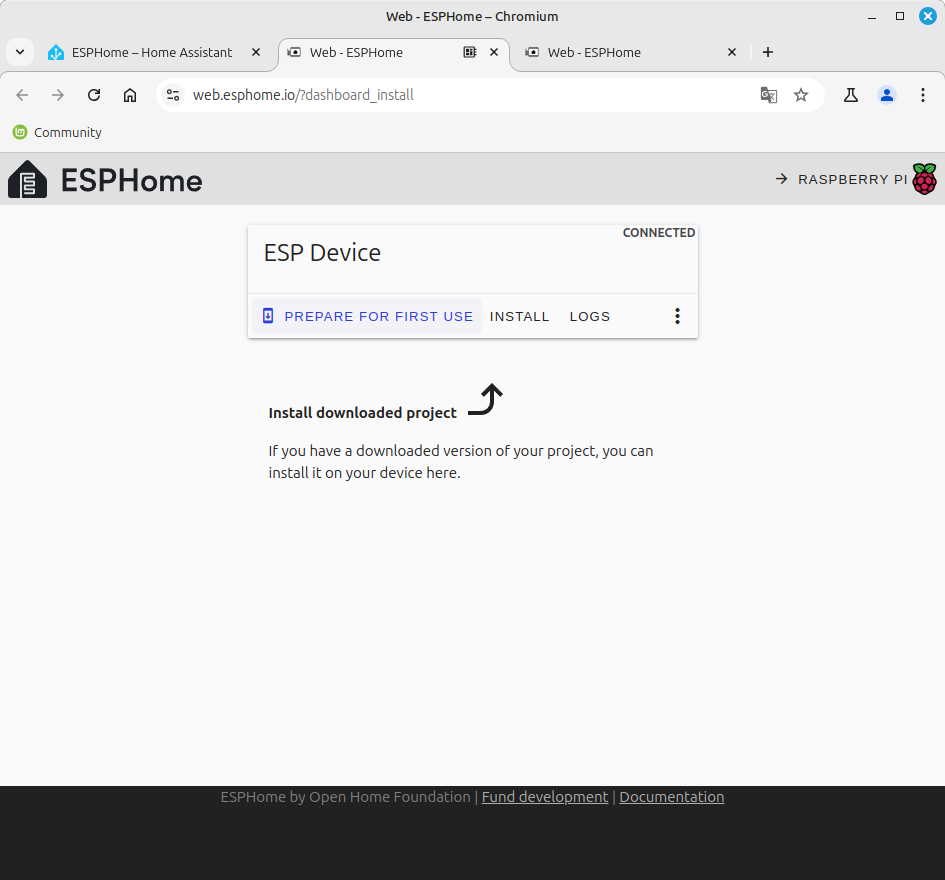
Task: Open the translate page icon
Action: click(x=768, y=95)
